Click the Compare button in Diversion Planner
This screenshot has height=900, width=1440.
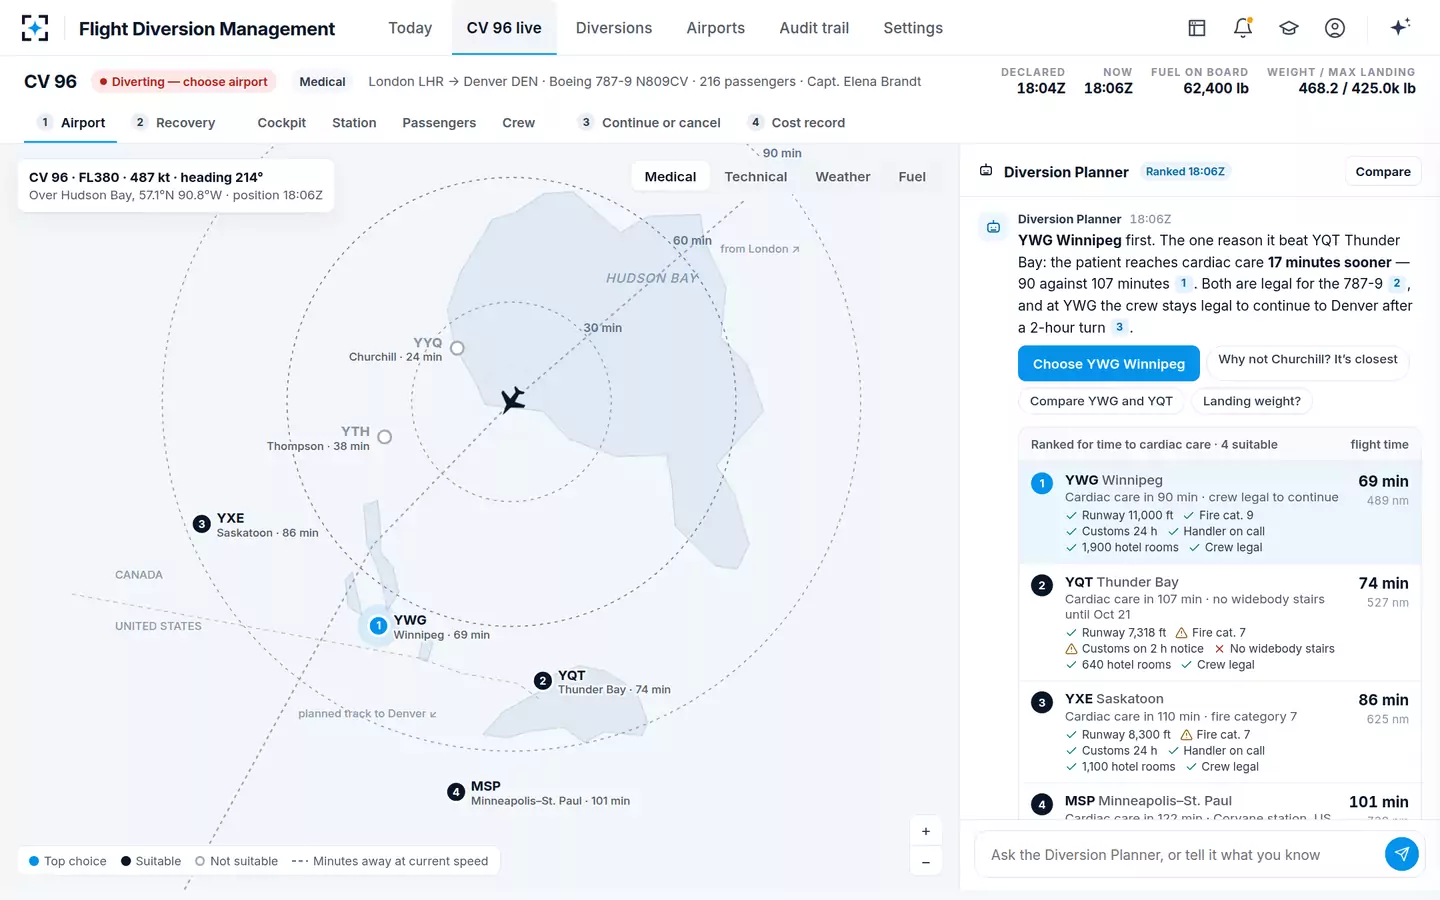(1383, 172)
